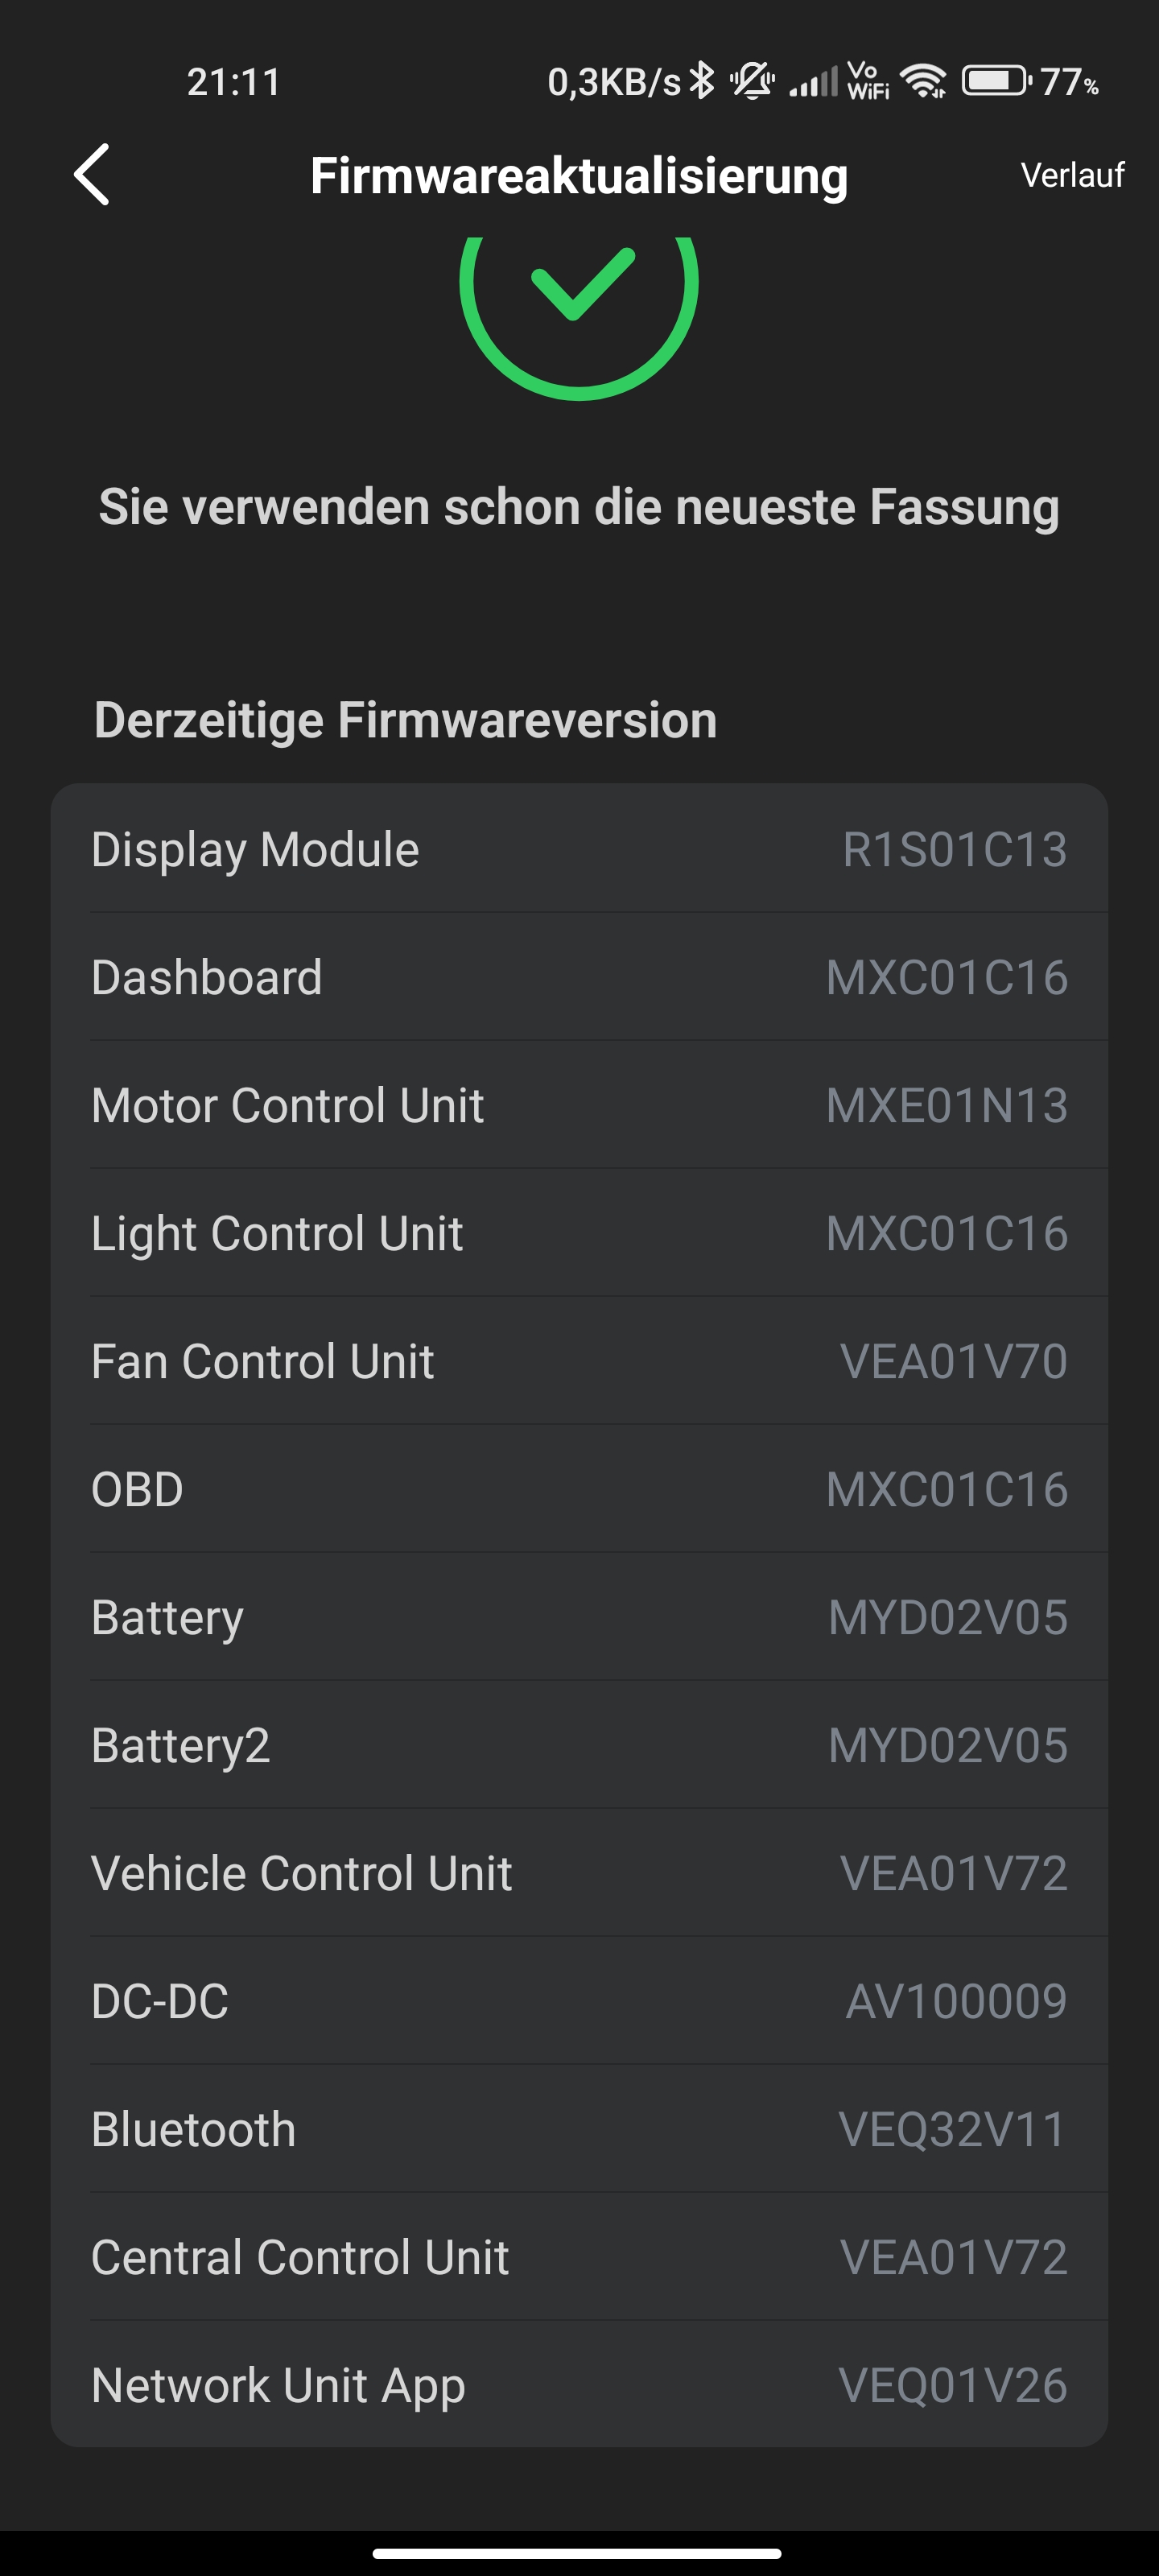The height and width of the screenshot is (2576, 1159).
Task: Tap the Bluetooth status bar icon
Action: (703, 81)
